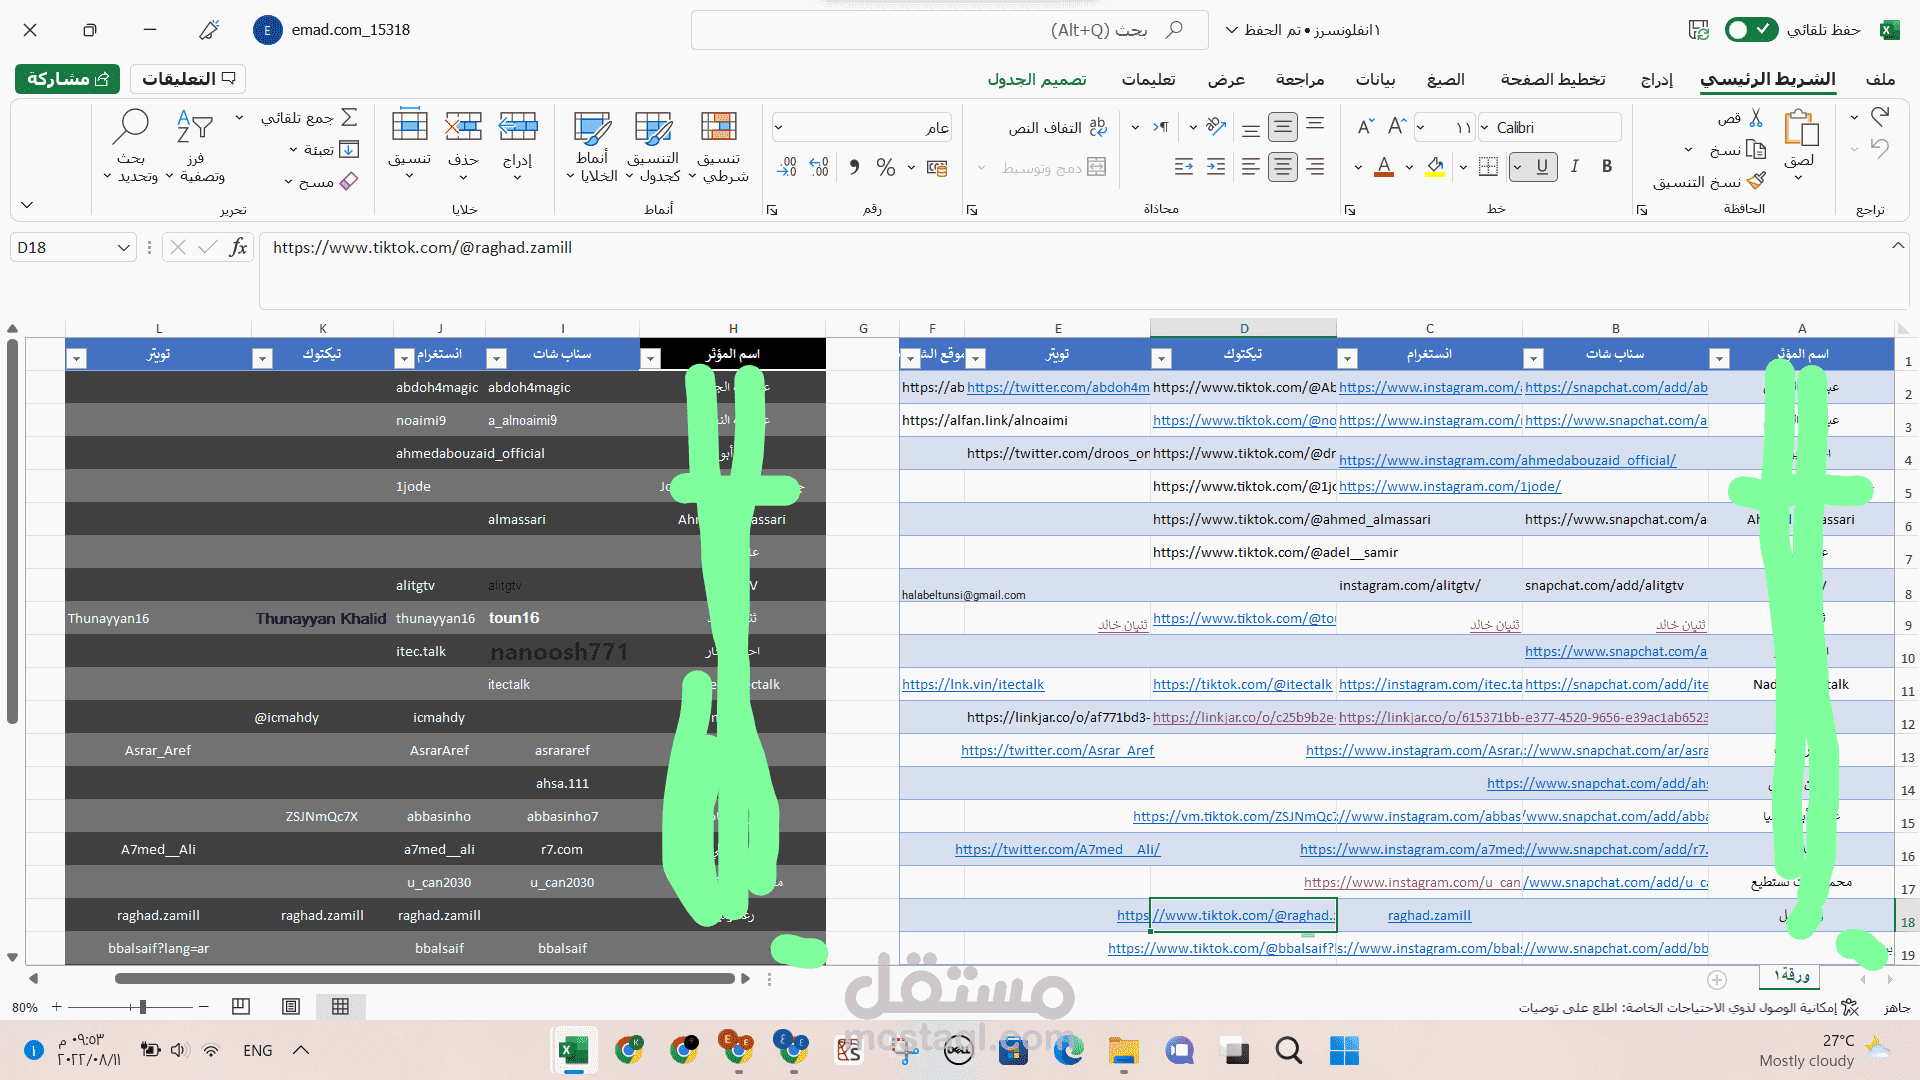Screen dimensions: 1920x1080
Task: Toggle Underline formatting button
Action: click(1542, 166)
